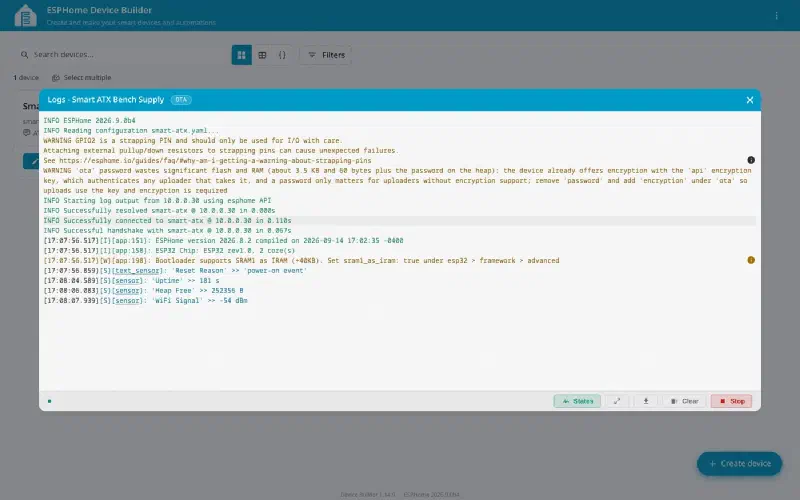Click the text_sensor tag in Reset Reason line

[x=137, y=271]
